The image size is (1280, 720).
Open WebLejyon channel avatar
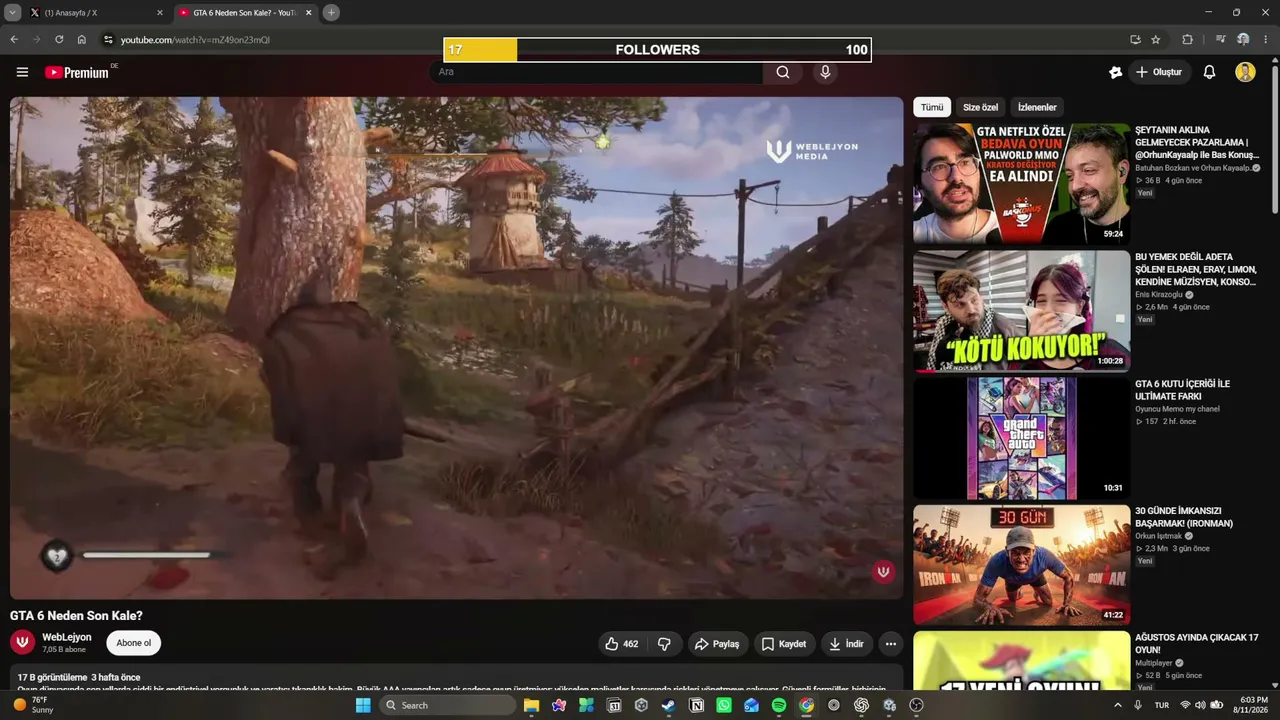(x=22, y=642)
